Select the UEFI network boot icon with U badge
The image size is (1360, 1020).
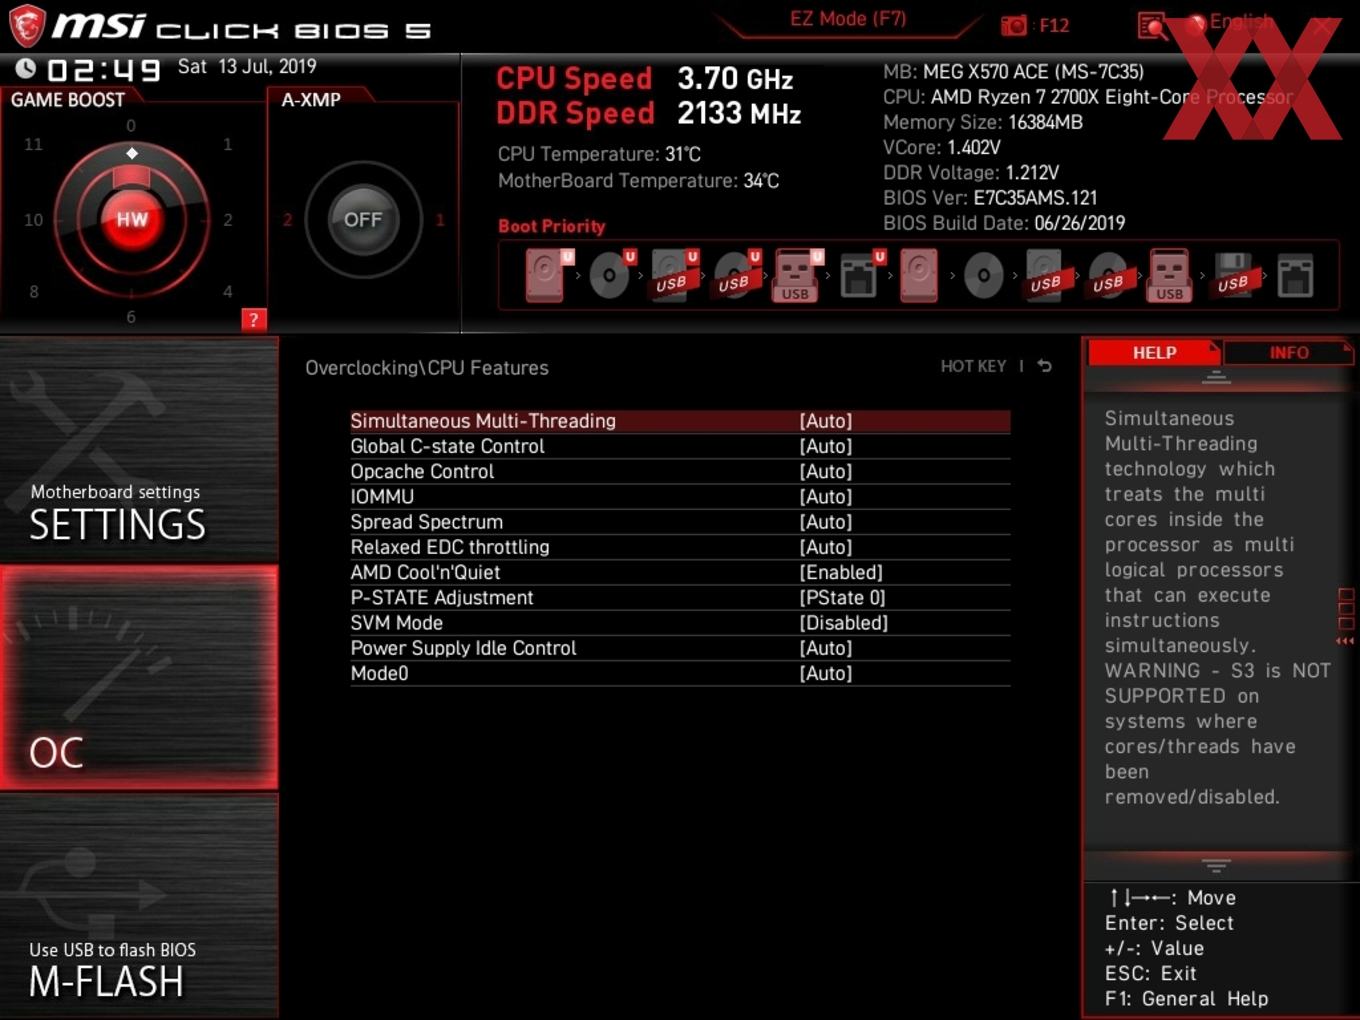861,275
